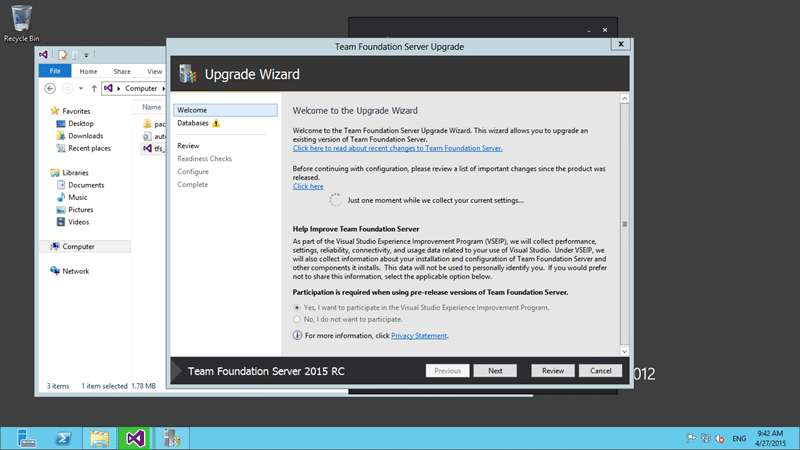Open the Explorer quick access toolbar dropdown

[x=86, y=55]
